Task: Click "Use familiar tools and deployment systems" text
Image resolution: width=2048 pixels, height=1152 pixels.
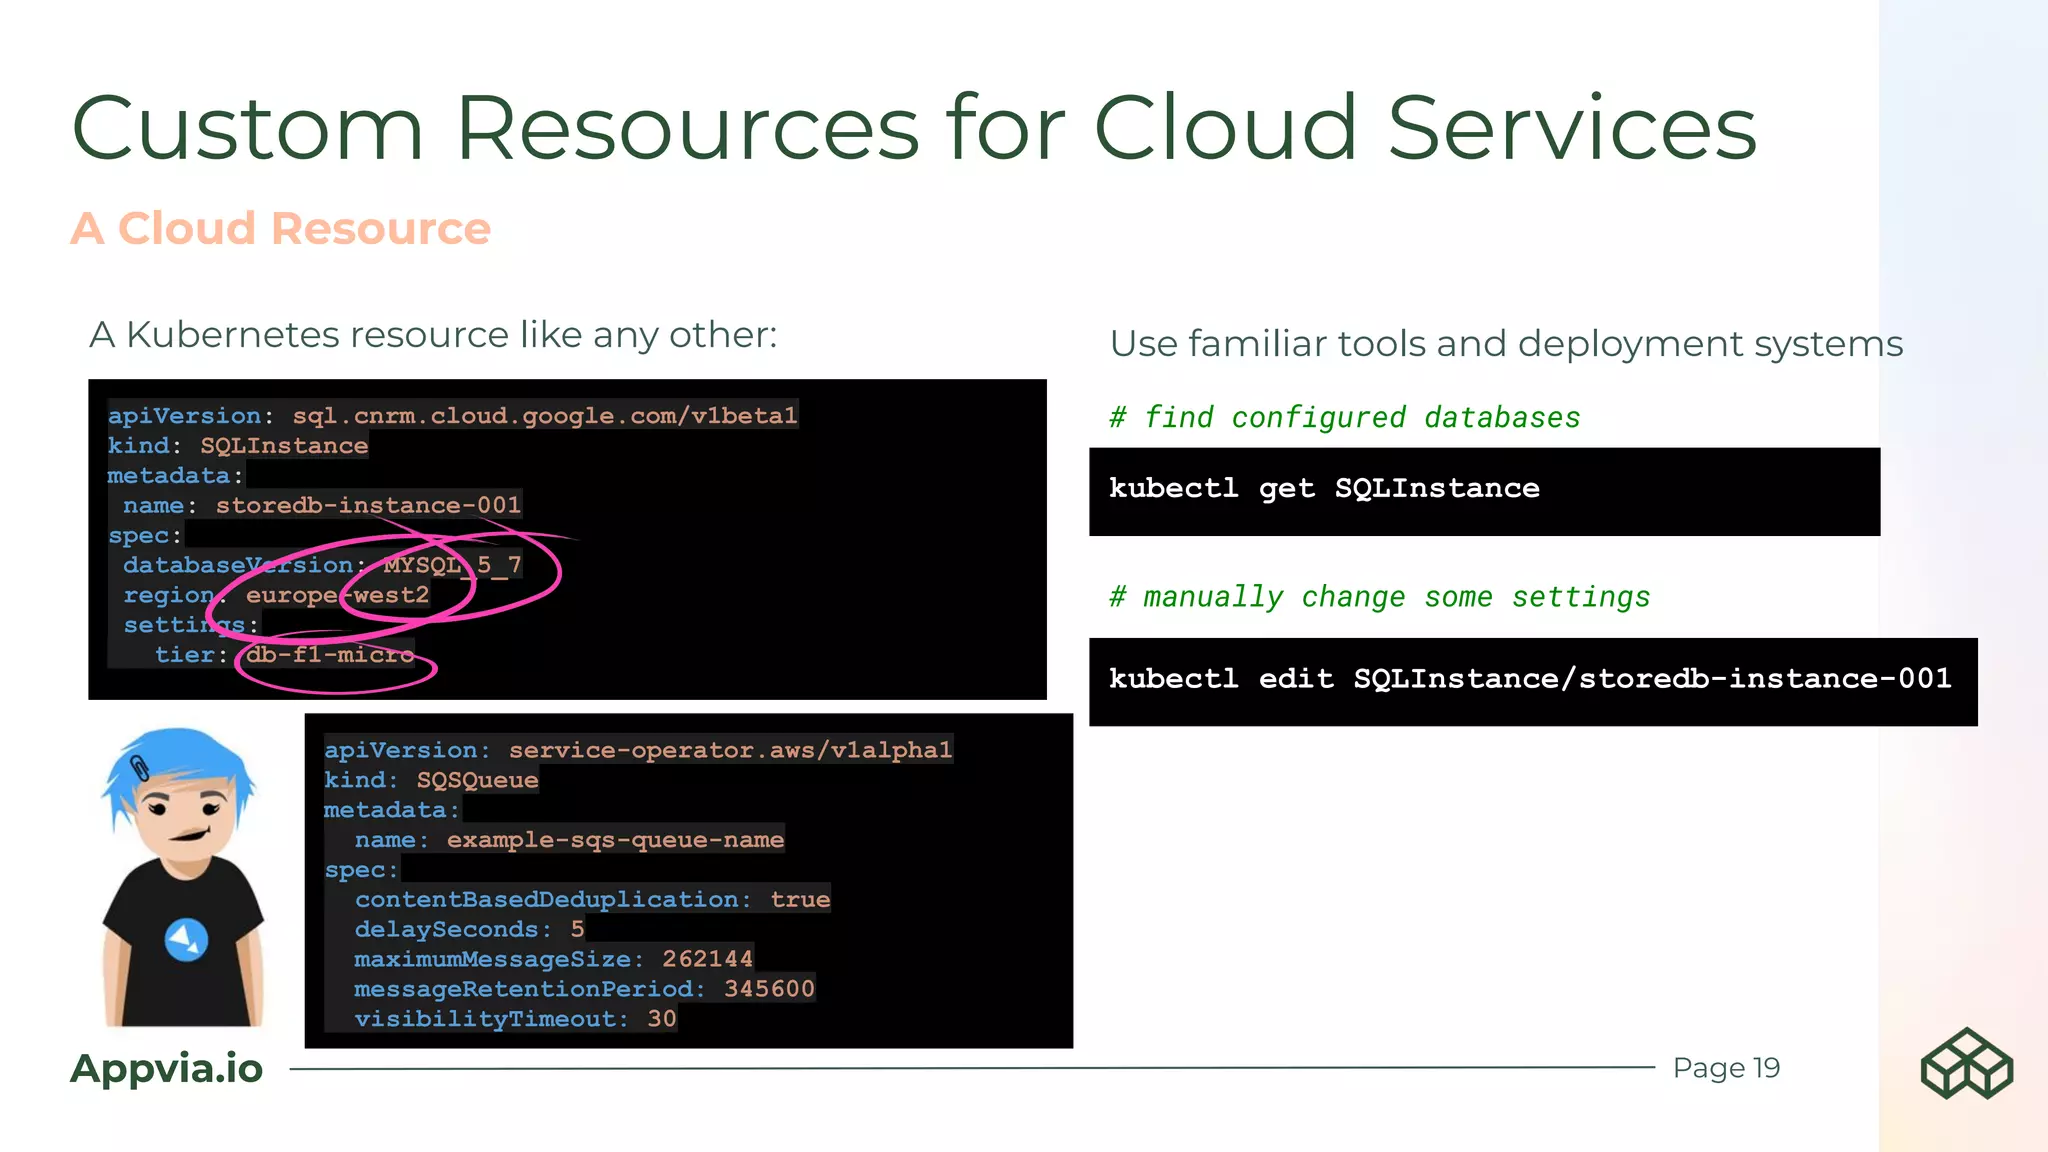Action: click(x=1506, y=344)
